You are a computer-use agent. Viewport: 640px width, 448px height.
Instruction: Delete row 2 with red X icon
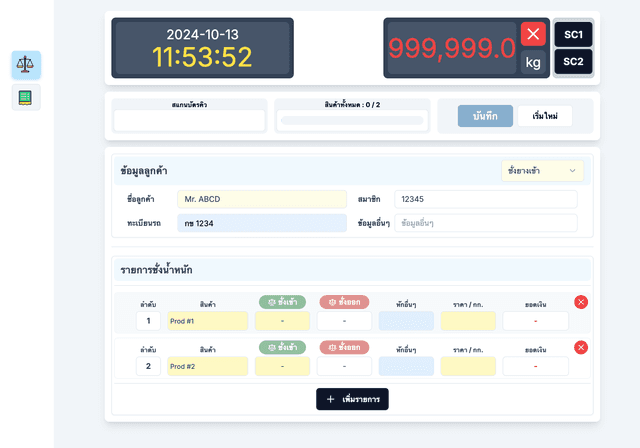pos(581,347)
